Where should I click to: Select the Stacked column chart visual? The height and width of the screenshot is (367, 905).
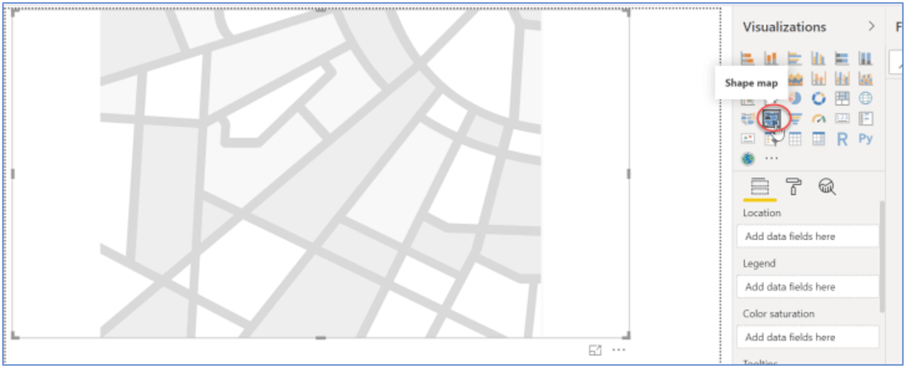pos(771,58)
